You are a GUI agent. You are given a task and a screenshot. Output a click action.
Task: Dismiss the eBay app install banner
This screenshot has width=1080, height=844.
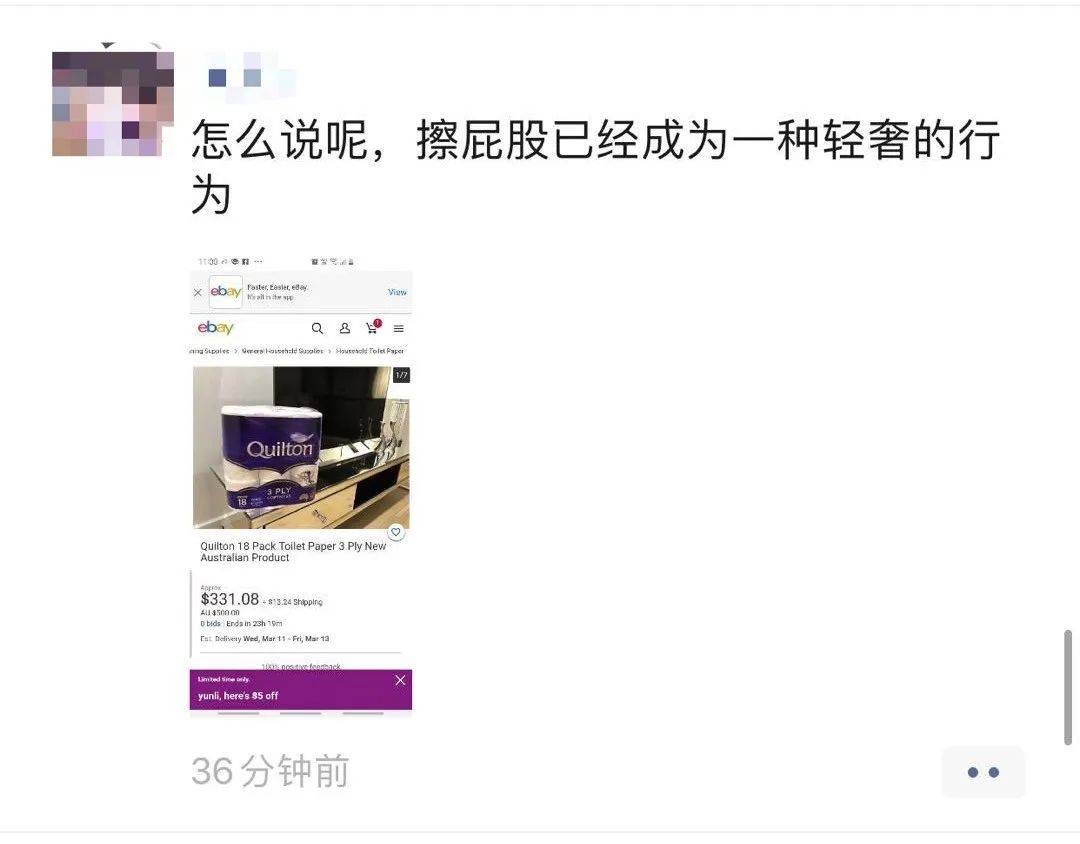[x=198, y=292]
